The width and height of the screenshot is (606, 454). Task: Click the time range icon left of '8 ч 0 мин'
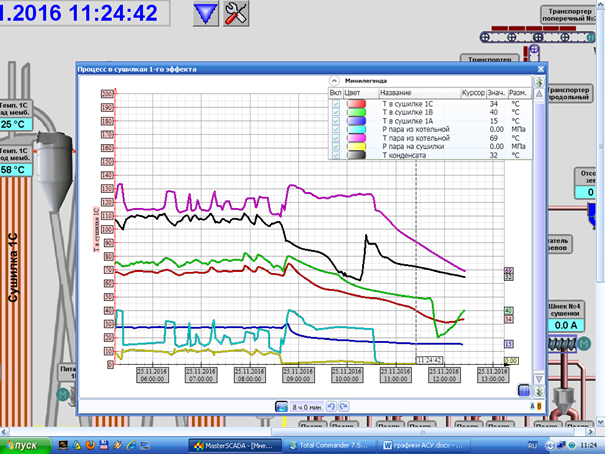click(282, 406)
